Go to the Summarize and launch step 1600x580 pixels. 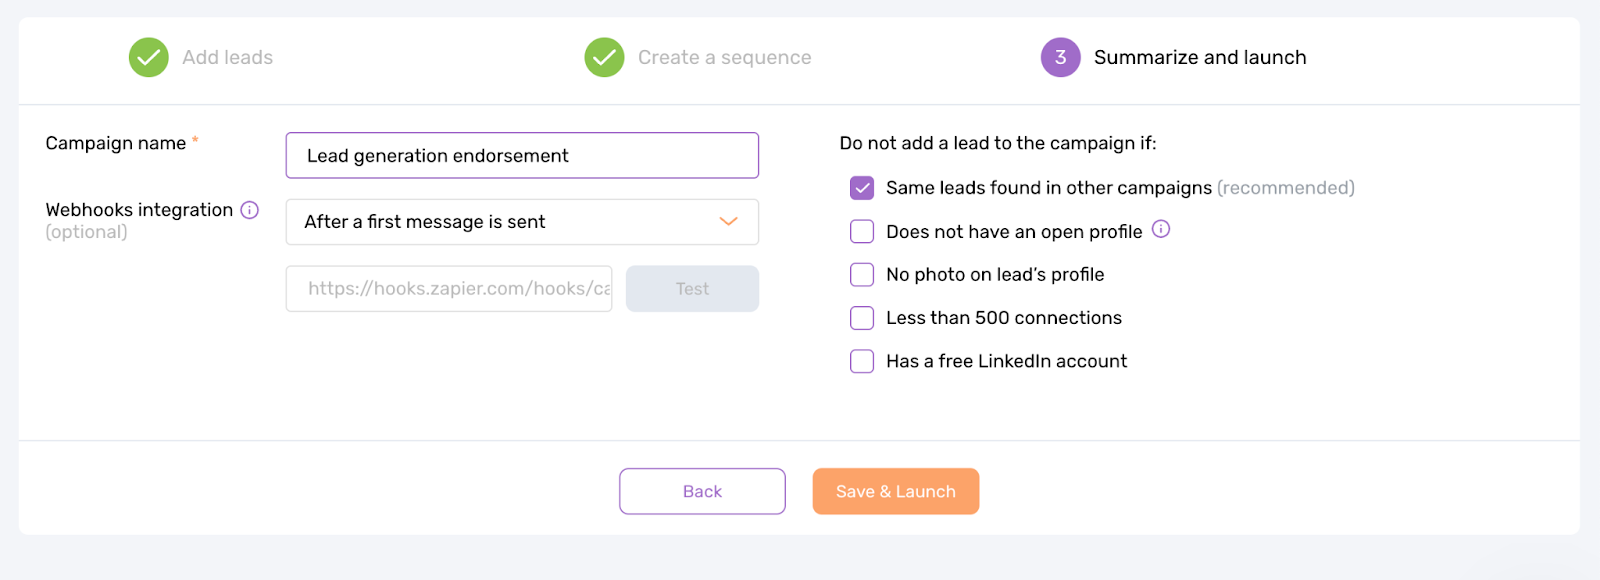1200,57
